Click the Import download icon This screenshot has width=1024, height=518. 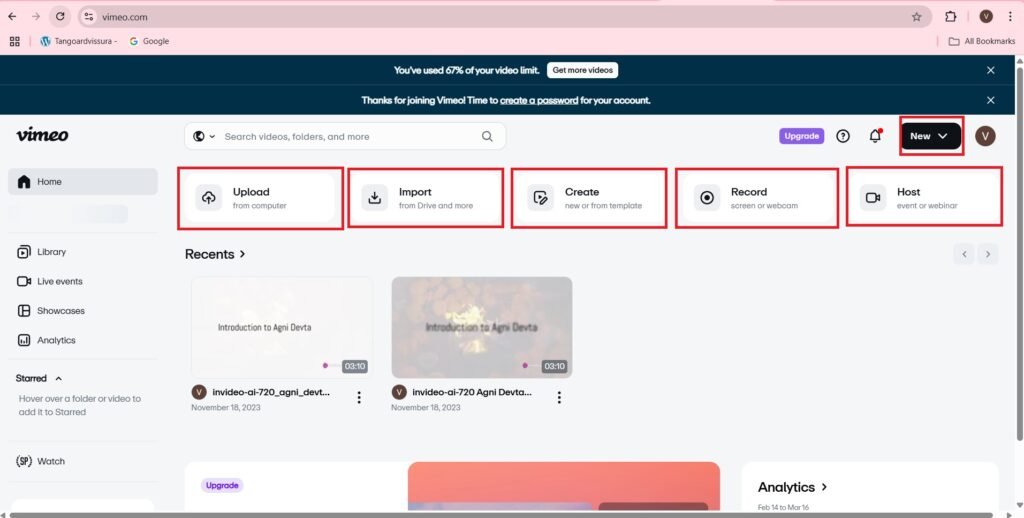click(374, 198)
